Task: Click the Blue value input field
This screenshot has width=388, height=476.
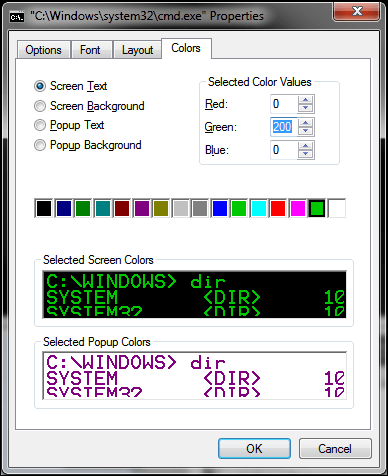Action: pyautogui.click(x=283, y=150)
